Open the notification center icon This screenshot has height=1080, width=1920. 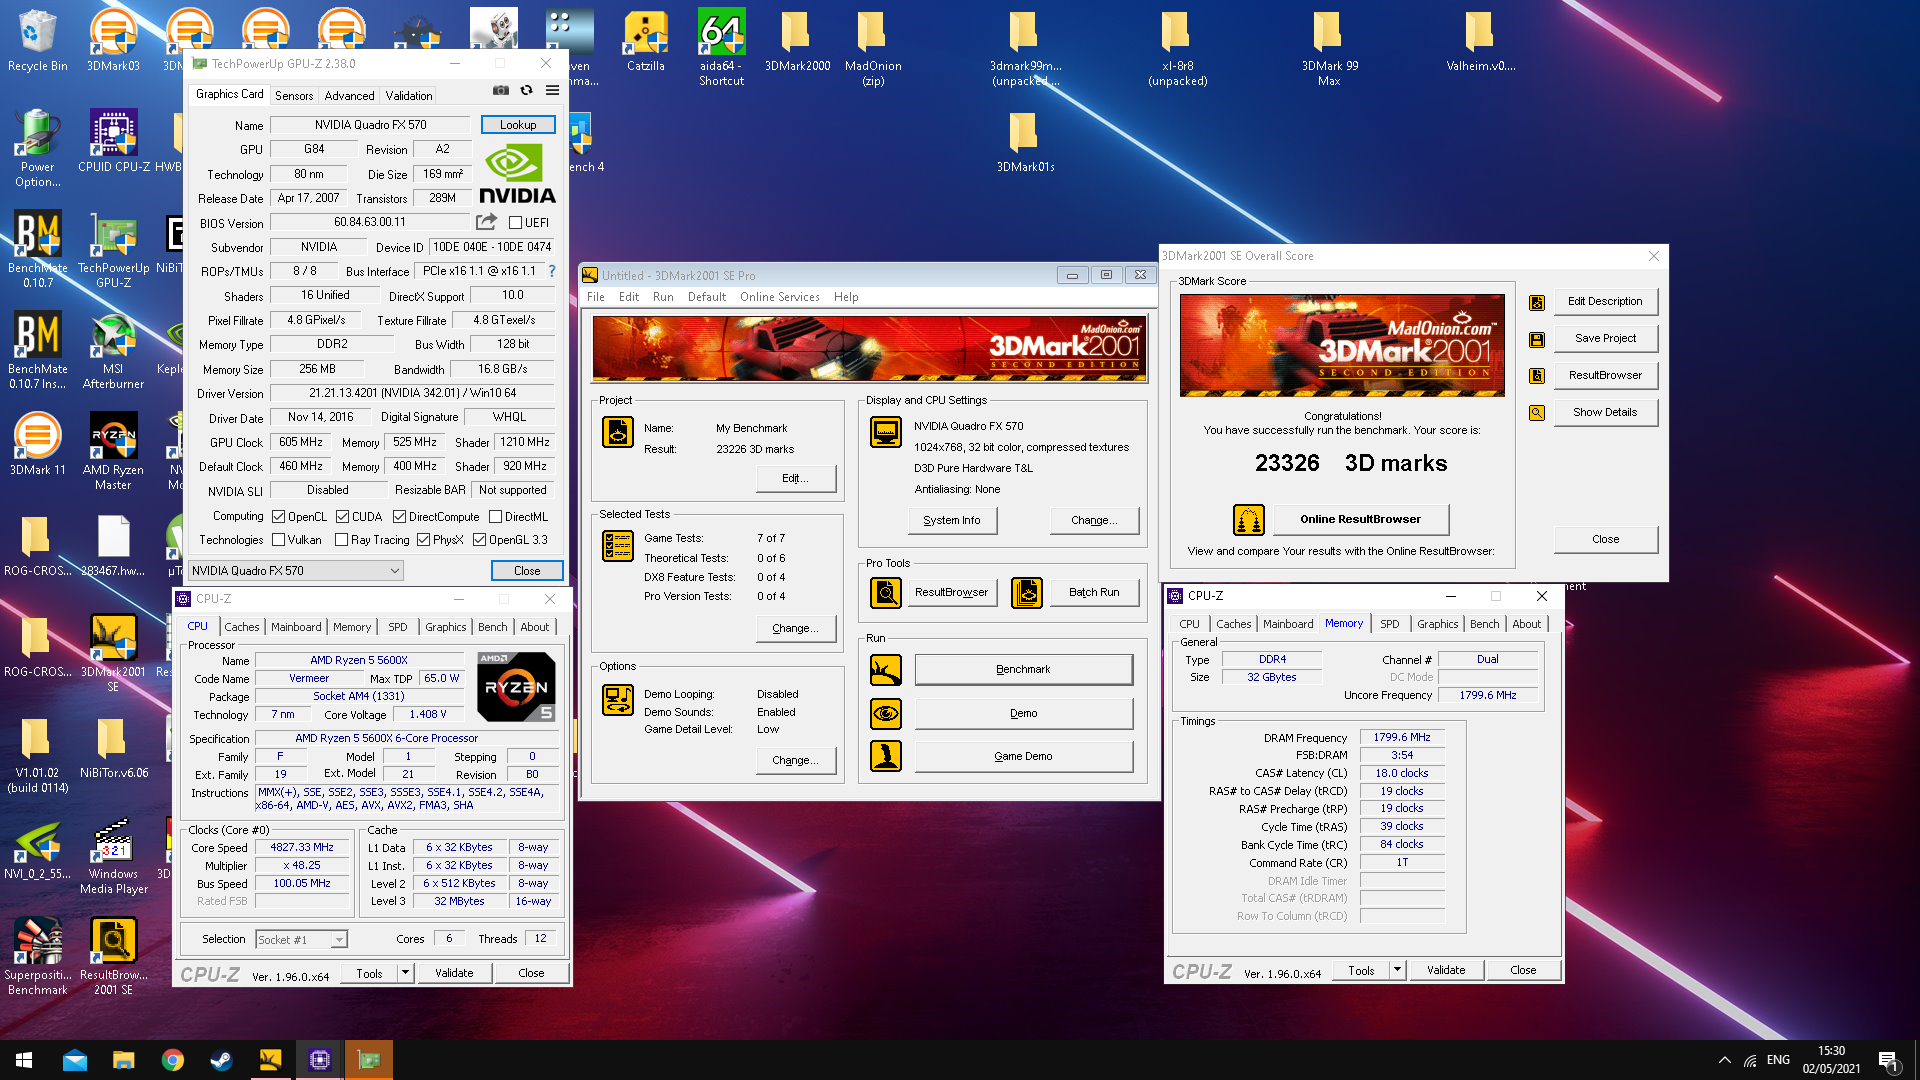coord(1889,1060)
